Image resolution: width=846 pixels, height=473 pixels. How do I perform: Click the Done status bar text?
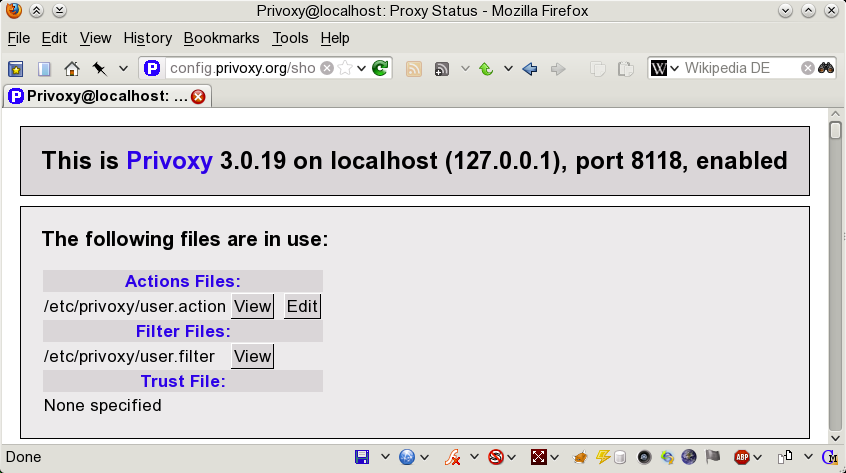(x=23, y=457)
